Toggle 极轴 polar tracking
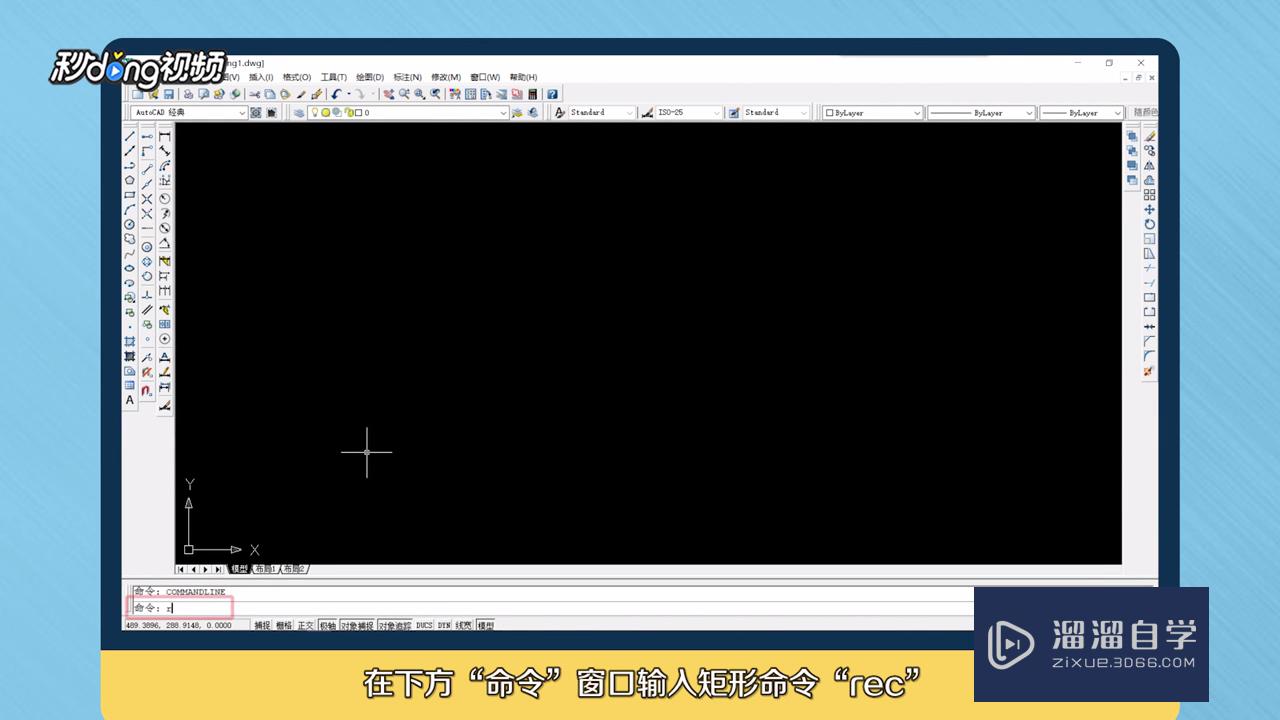The image size is (1280, 720). click(328, 625)
